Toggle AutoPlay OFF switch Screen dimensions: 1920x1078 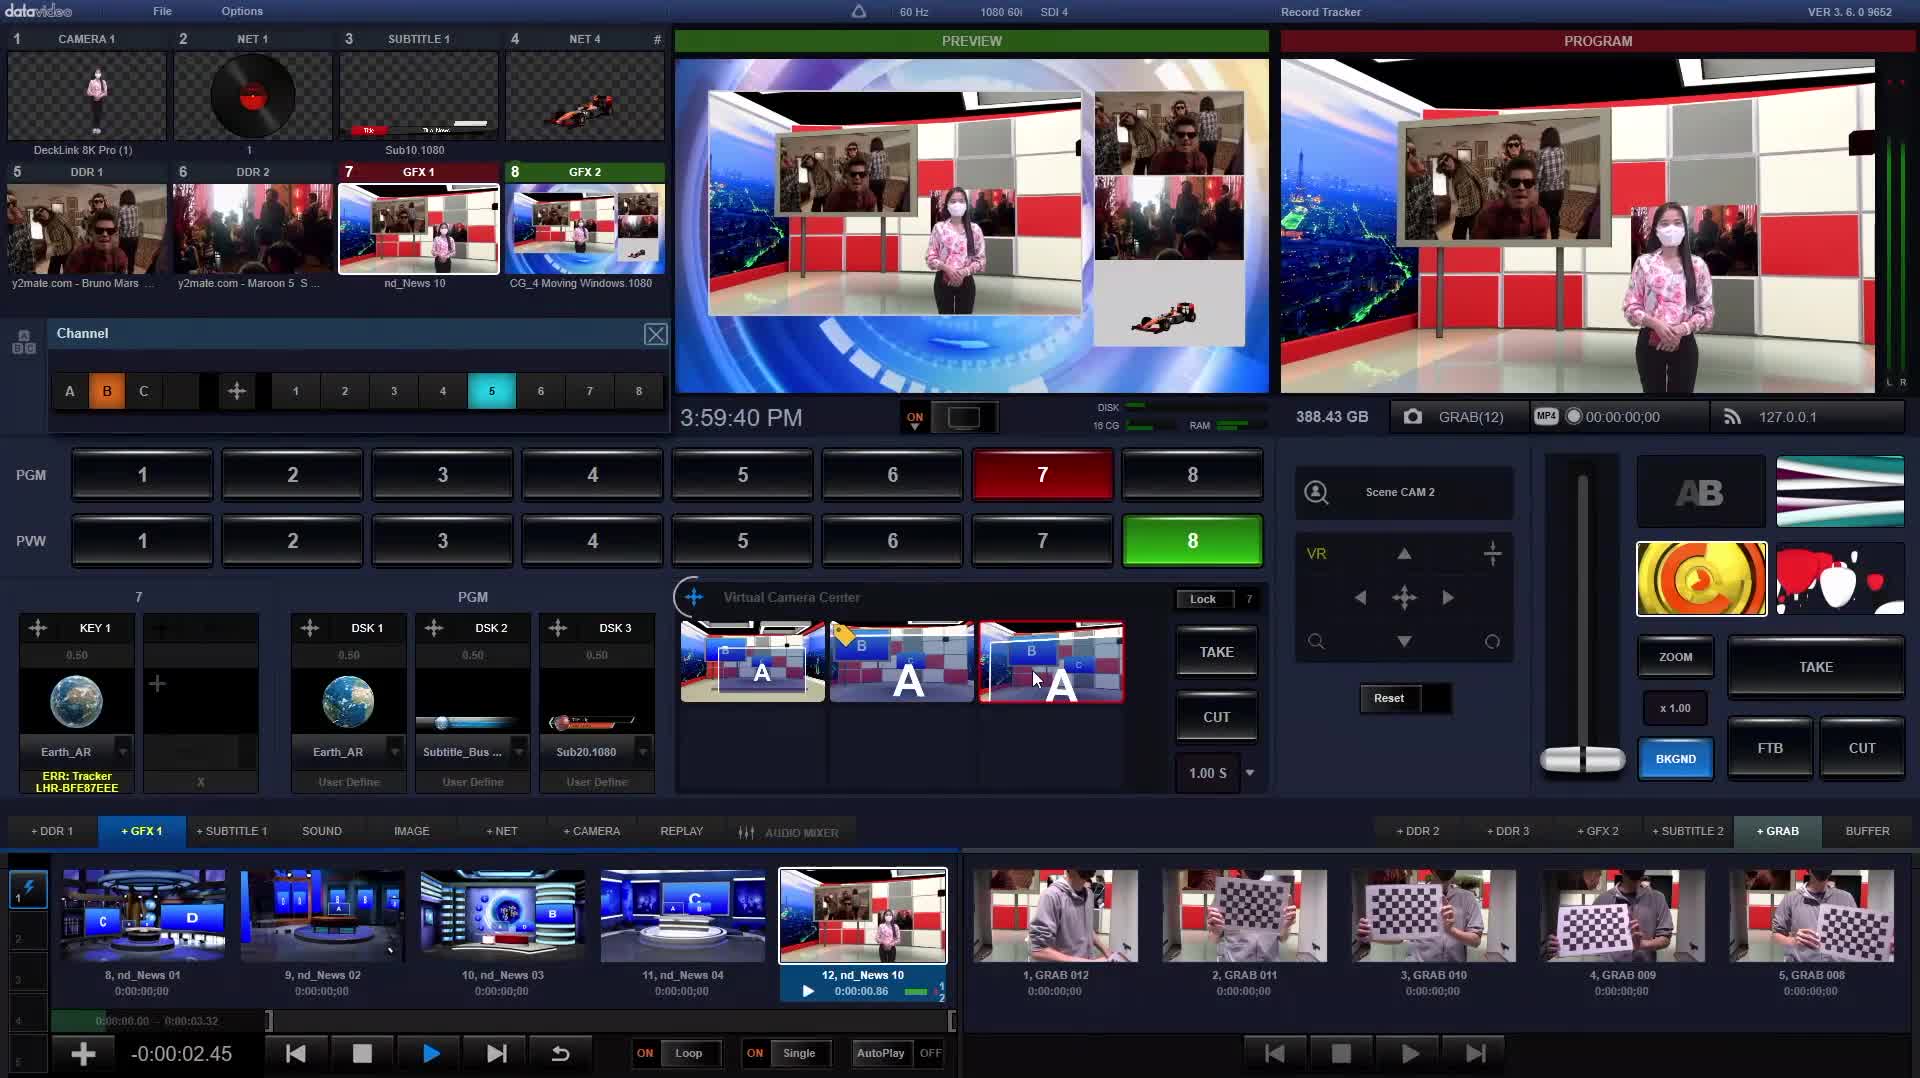[x=930, y=1053]
